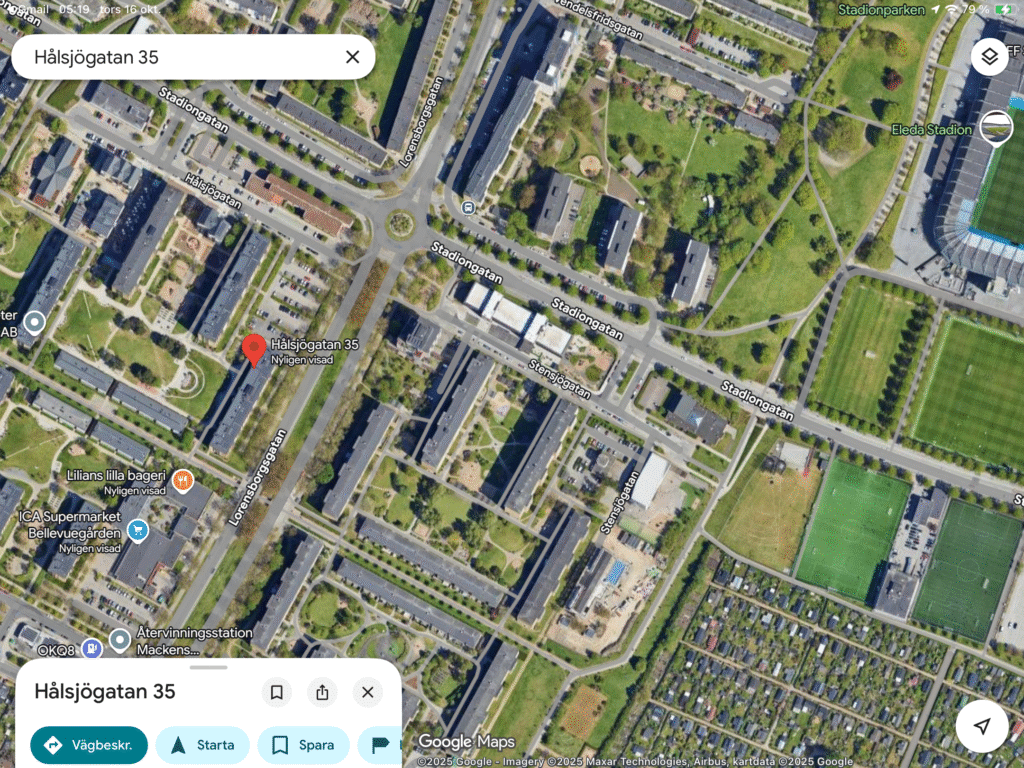Open Lilians lilla bageri restaurant marker
Screen dimensions: 1024x768
pyautogui.click(x=183, y=482)
